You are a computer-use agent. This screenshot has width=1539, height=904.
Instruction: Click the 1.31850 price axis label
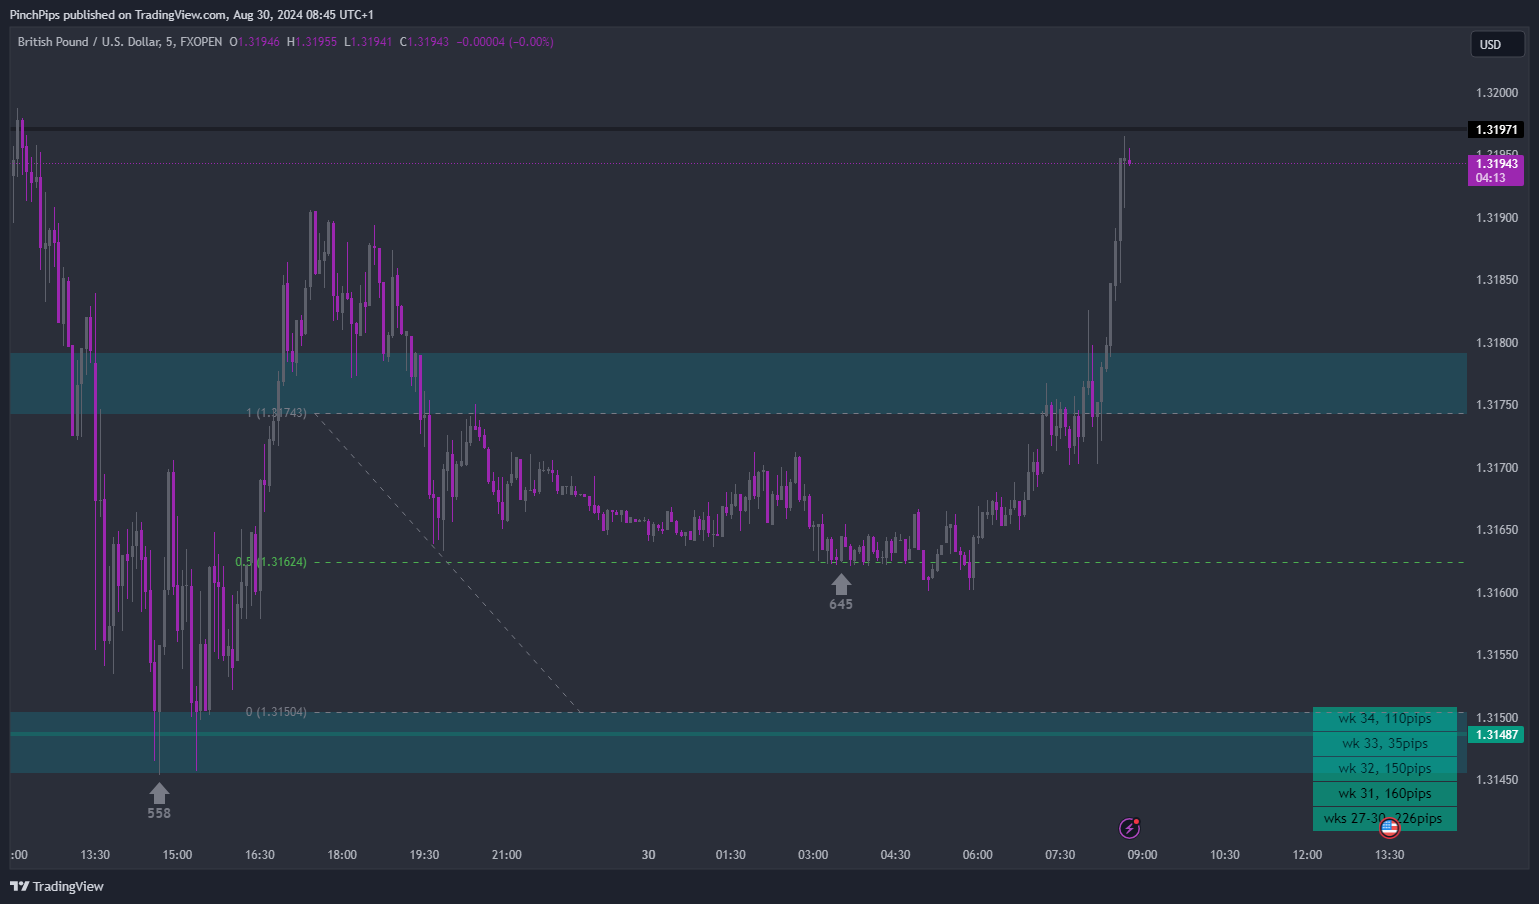(1496, 280)
